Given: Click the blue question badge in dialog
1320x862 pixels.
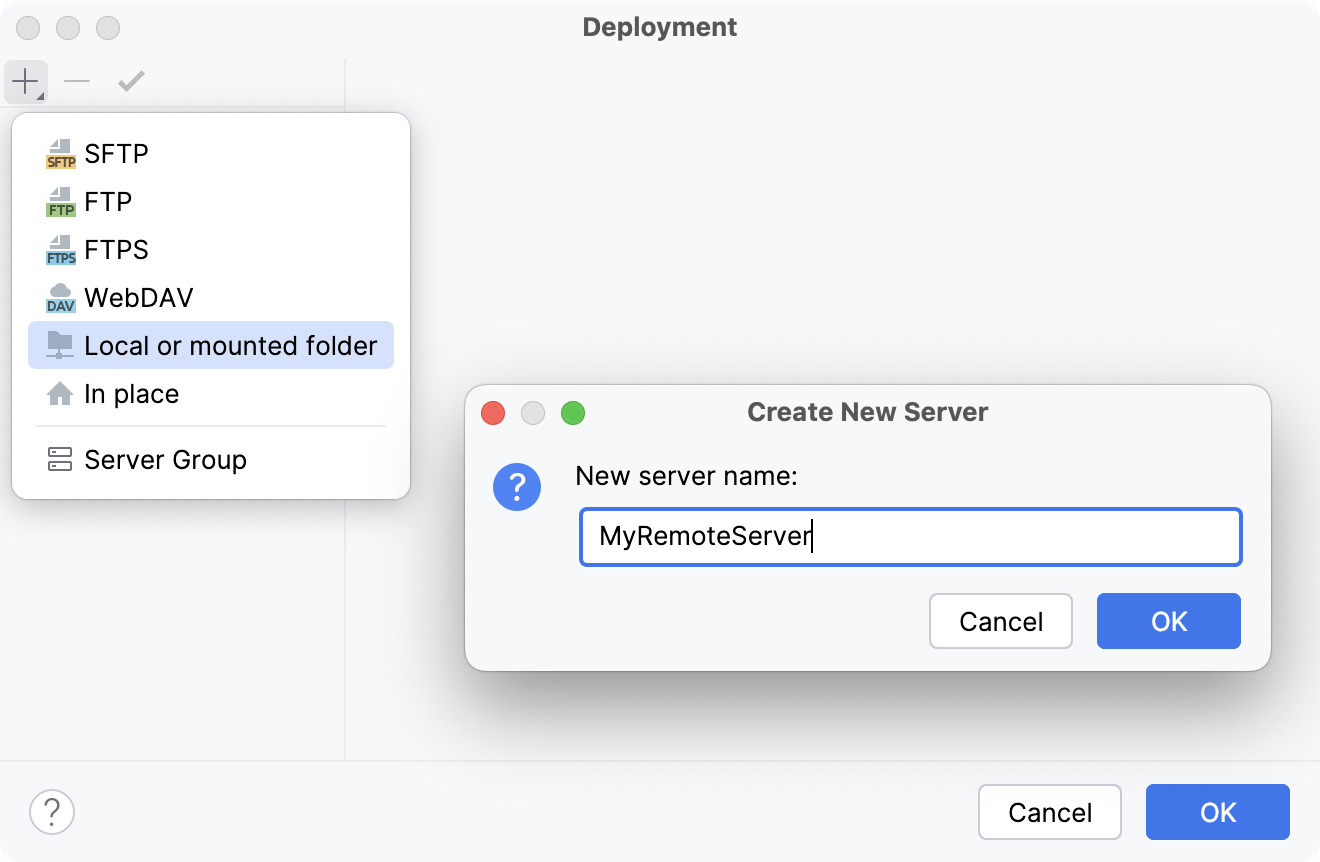Looking at the screenshot, I should click(x=517, y=487).
